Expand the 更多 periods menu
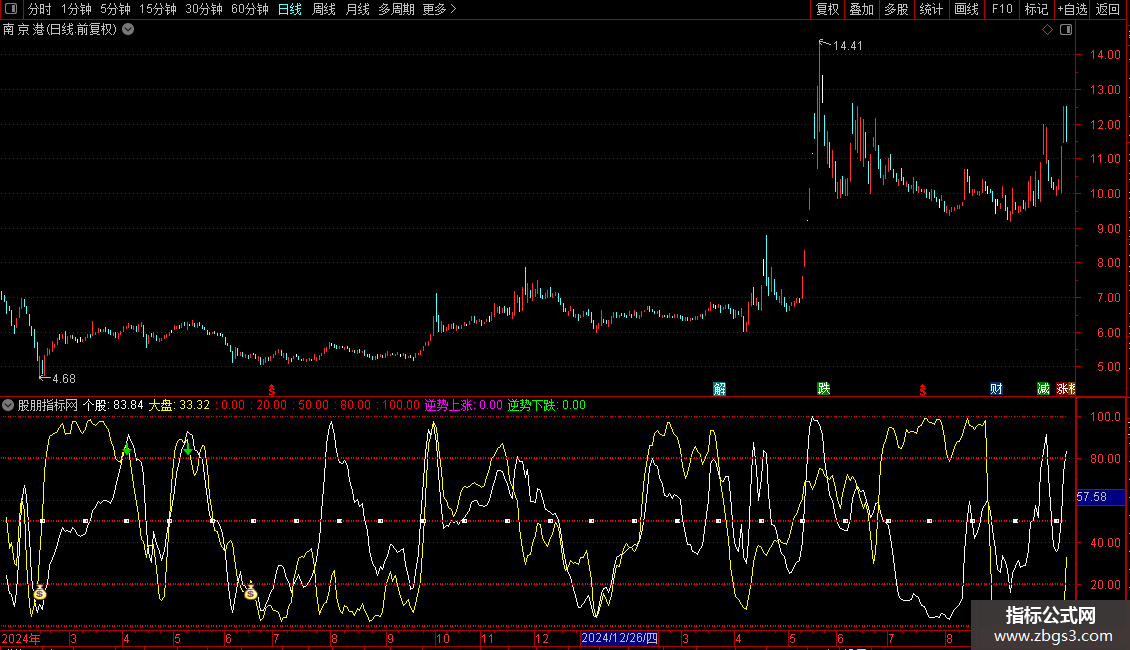Screen dimensions: 1130x650 pyautogui.click(x=439, y=9)
